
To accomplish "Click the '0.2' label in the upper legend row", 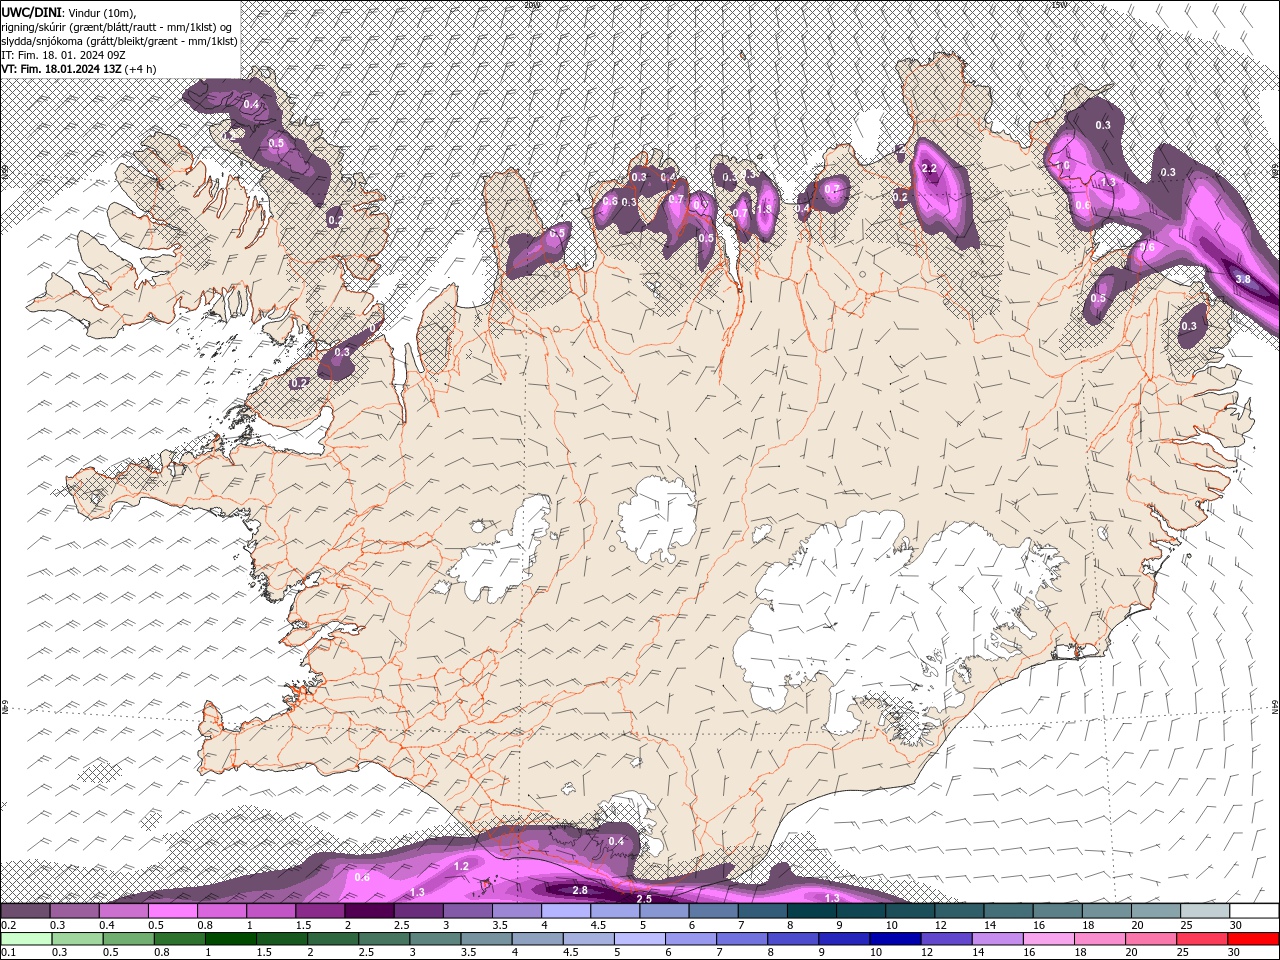I will click(8, 926).
